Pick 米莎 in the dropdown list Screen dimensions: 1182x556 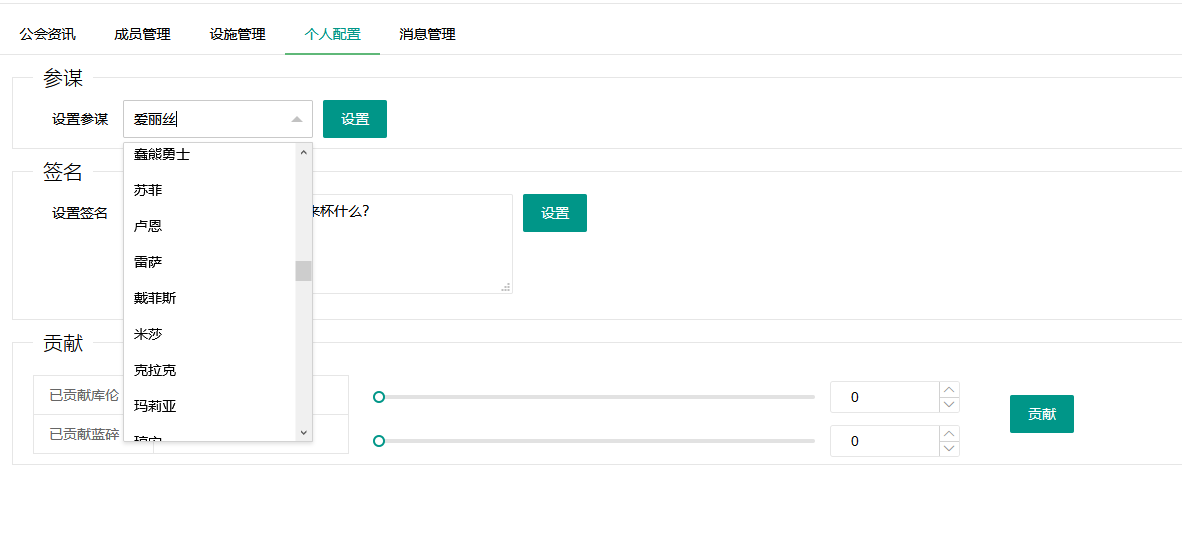tap(210, 335)
